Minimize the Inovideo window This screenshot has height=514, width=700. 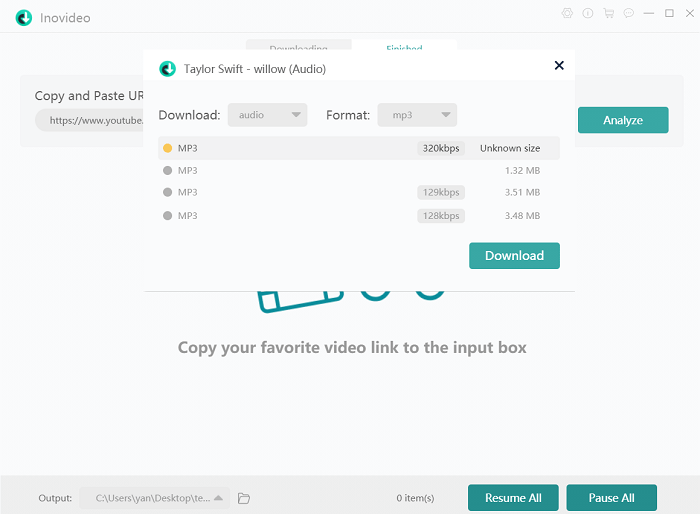click(649, 13)
